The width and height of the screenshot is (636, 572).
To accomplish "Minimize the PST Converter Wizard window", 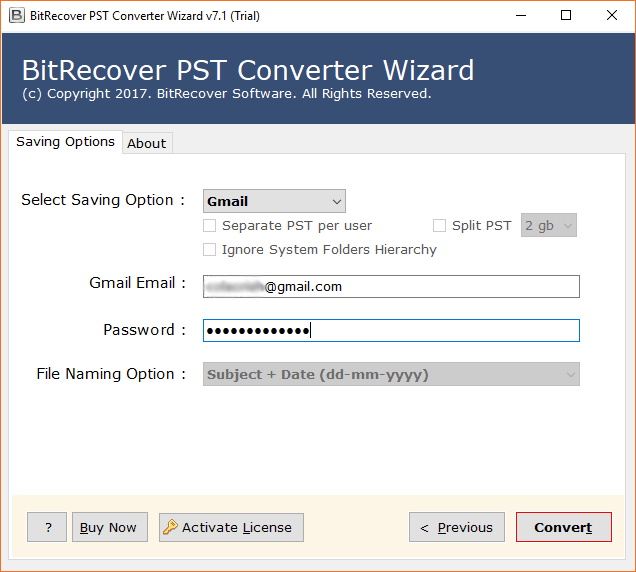I will coord(521,15).
